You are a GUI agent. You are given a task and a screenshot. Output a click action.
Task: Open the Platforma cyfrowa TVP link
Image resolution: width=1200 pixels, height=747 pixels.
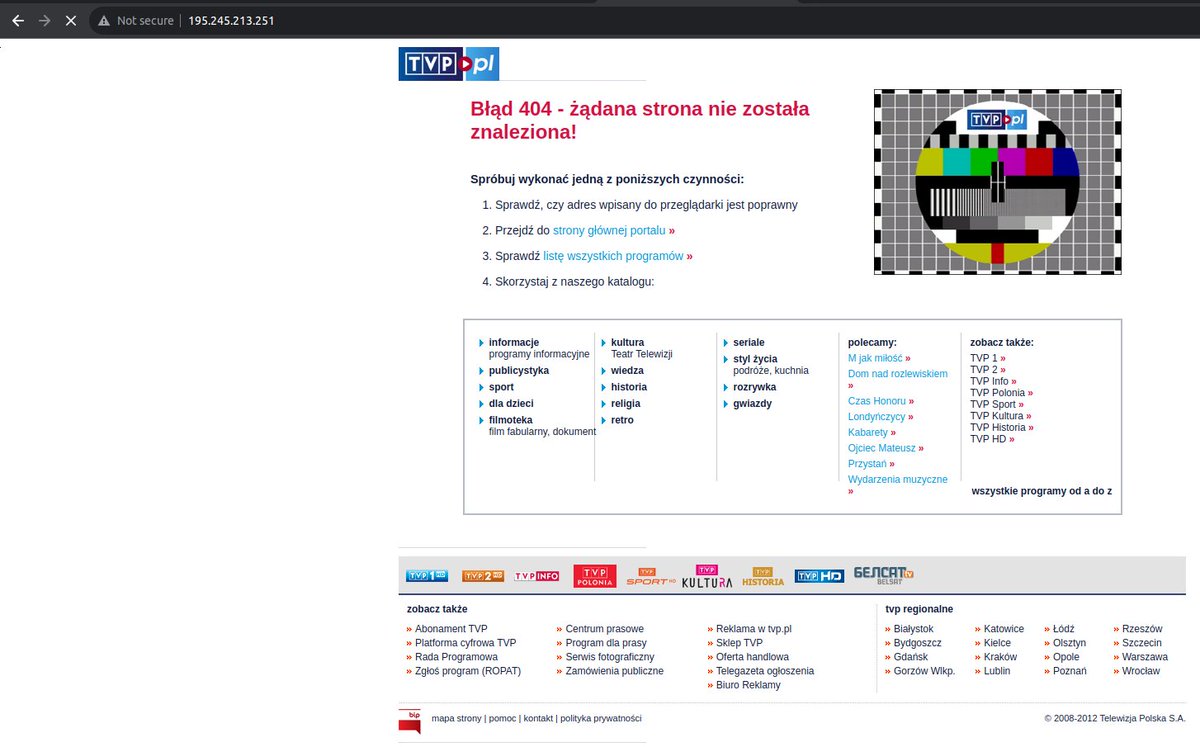466,643
